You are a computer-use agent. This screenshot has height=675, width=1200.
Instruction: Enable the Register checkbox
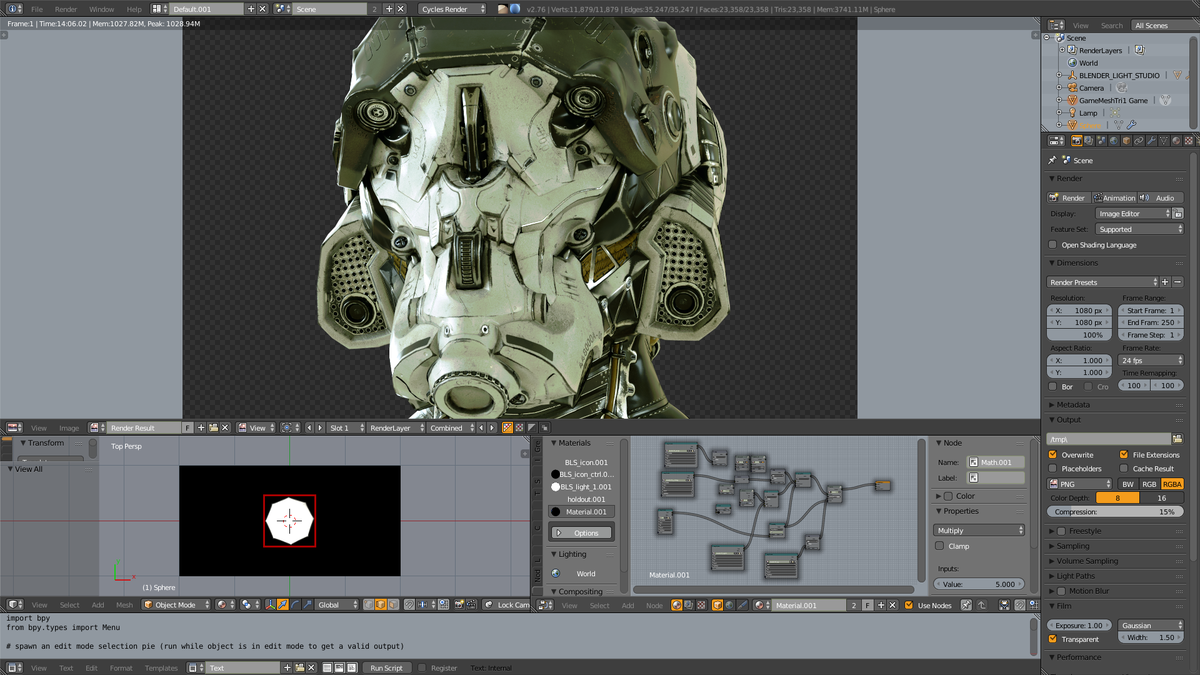point(422,668)
